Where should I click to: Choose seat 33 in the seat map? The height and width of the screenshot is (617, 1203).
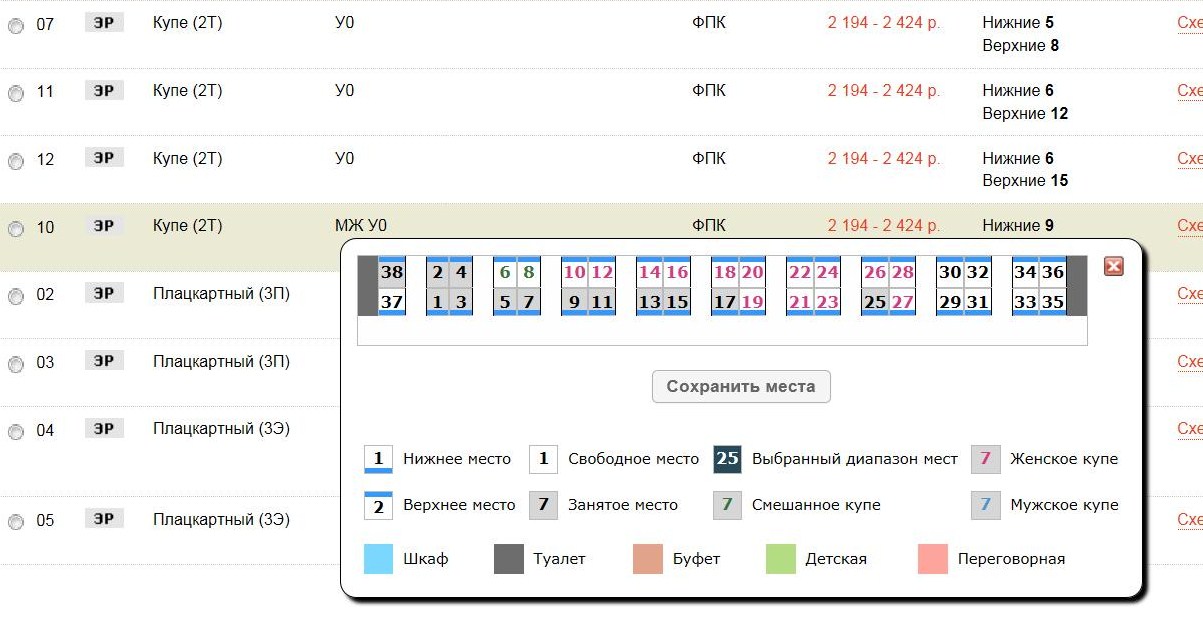[1025, 302]
